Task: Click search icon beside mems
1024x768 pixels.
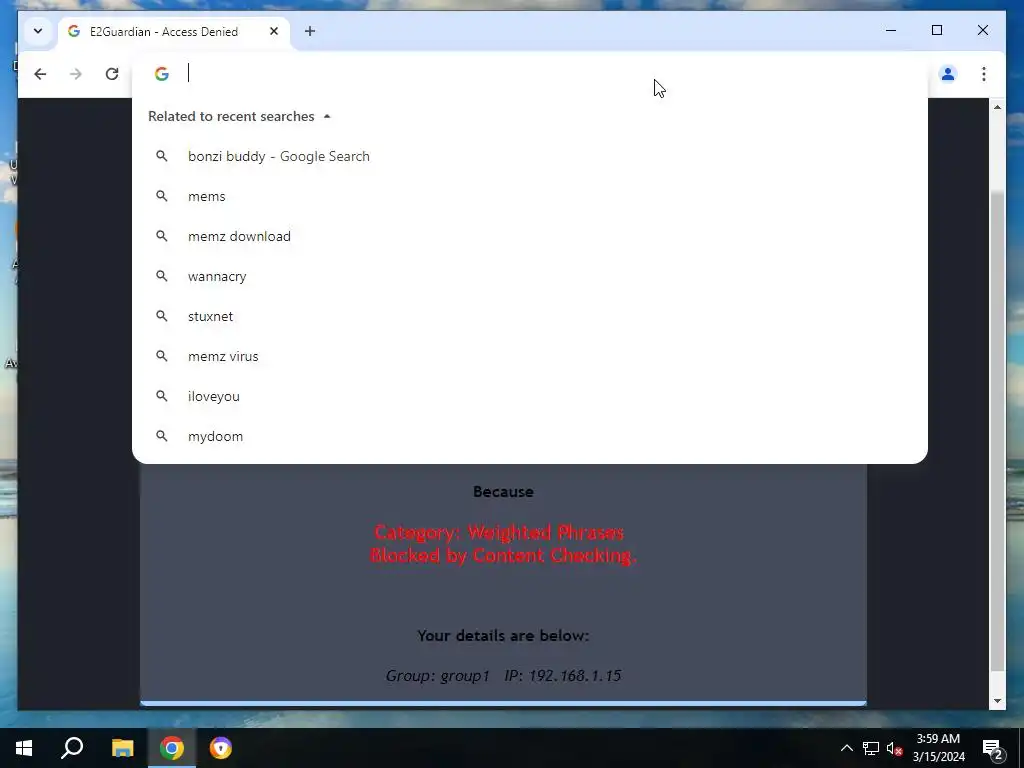Action: 161,196
